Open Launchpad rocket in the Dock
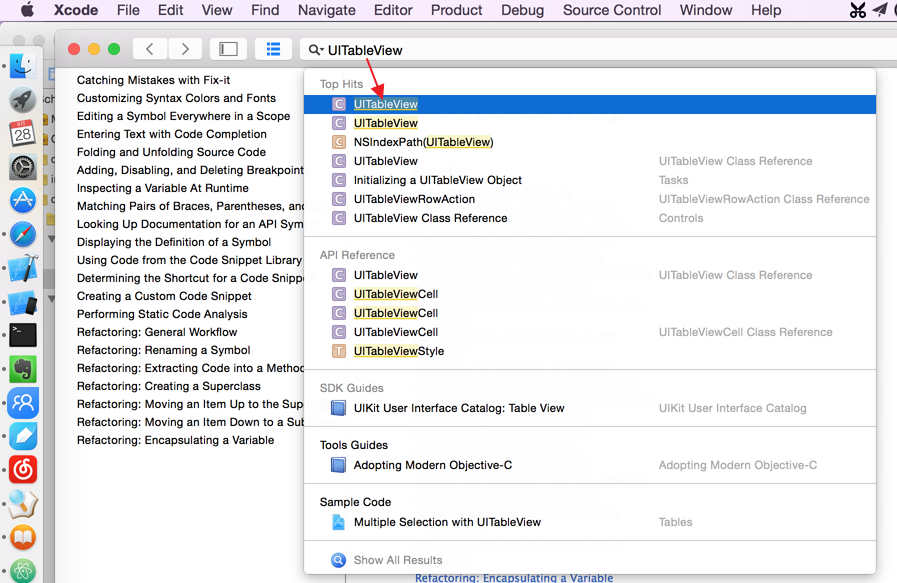Image resolution: width=897 pixels, height=583 pixels. pyautogui.click(x=23, y=100)
